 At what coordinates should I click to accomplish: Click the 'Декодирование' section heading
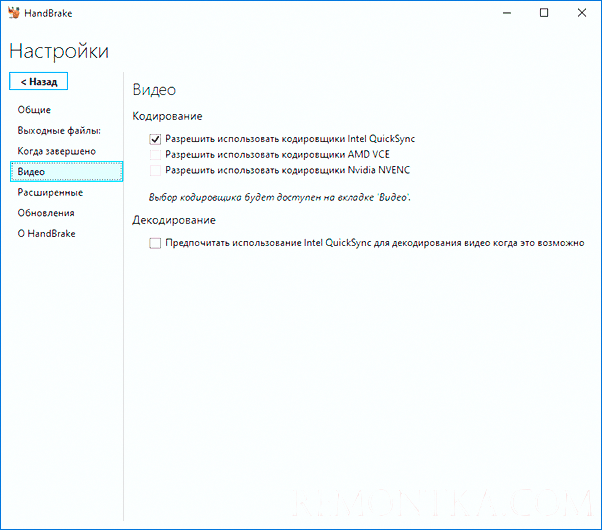point(174,220)
